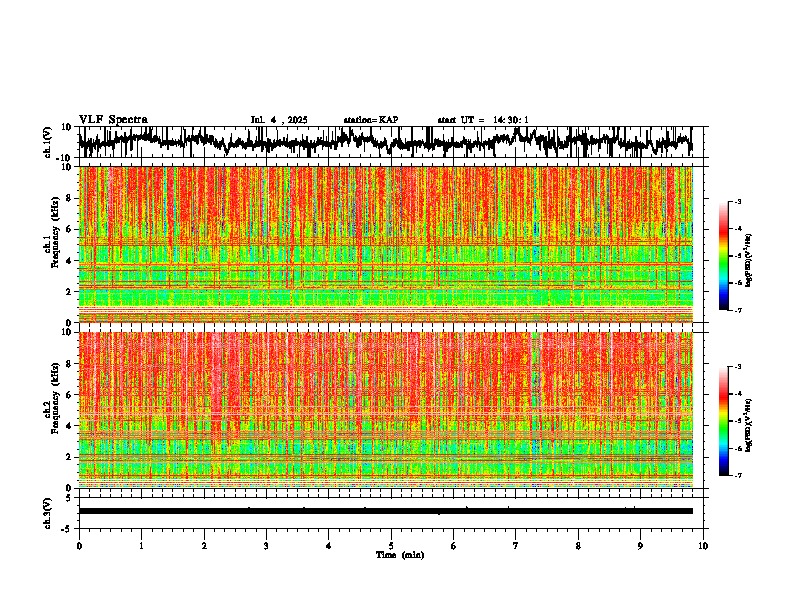Click the "-7" label on ch.1 color bar
Screen dimensions: 792x612
click(x=737, y=310)
